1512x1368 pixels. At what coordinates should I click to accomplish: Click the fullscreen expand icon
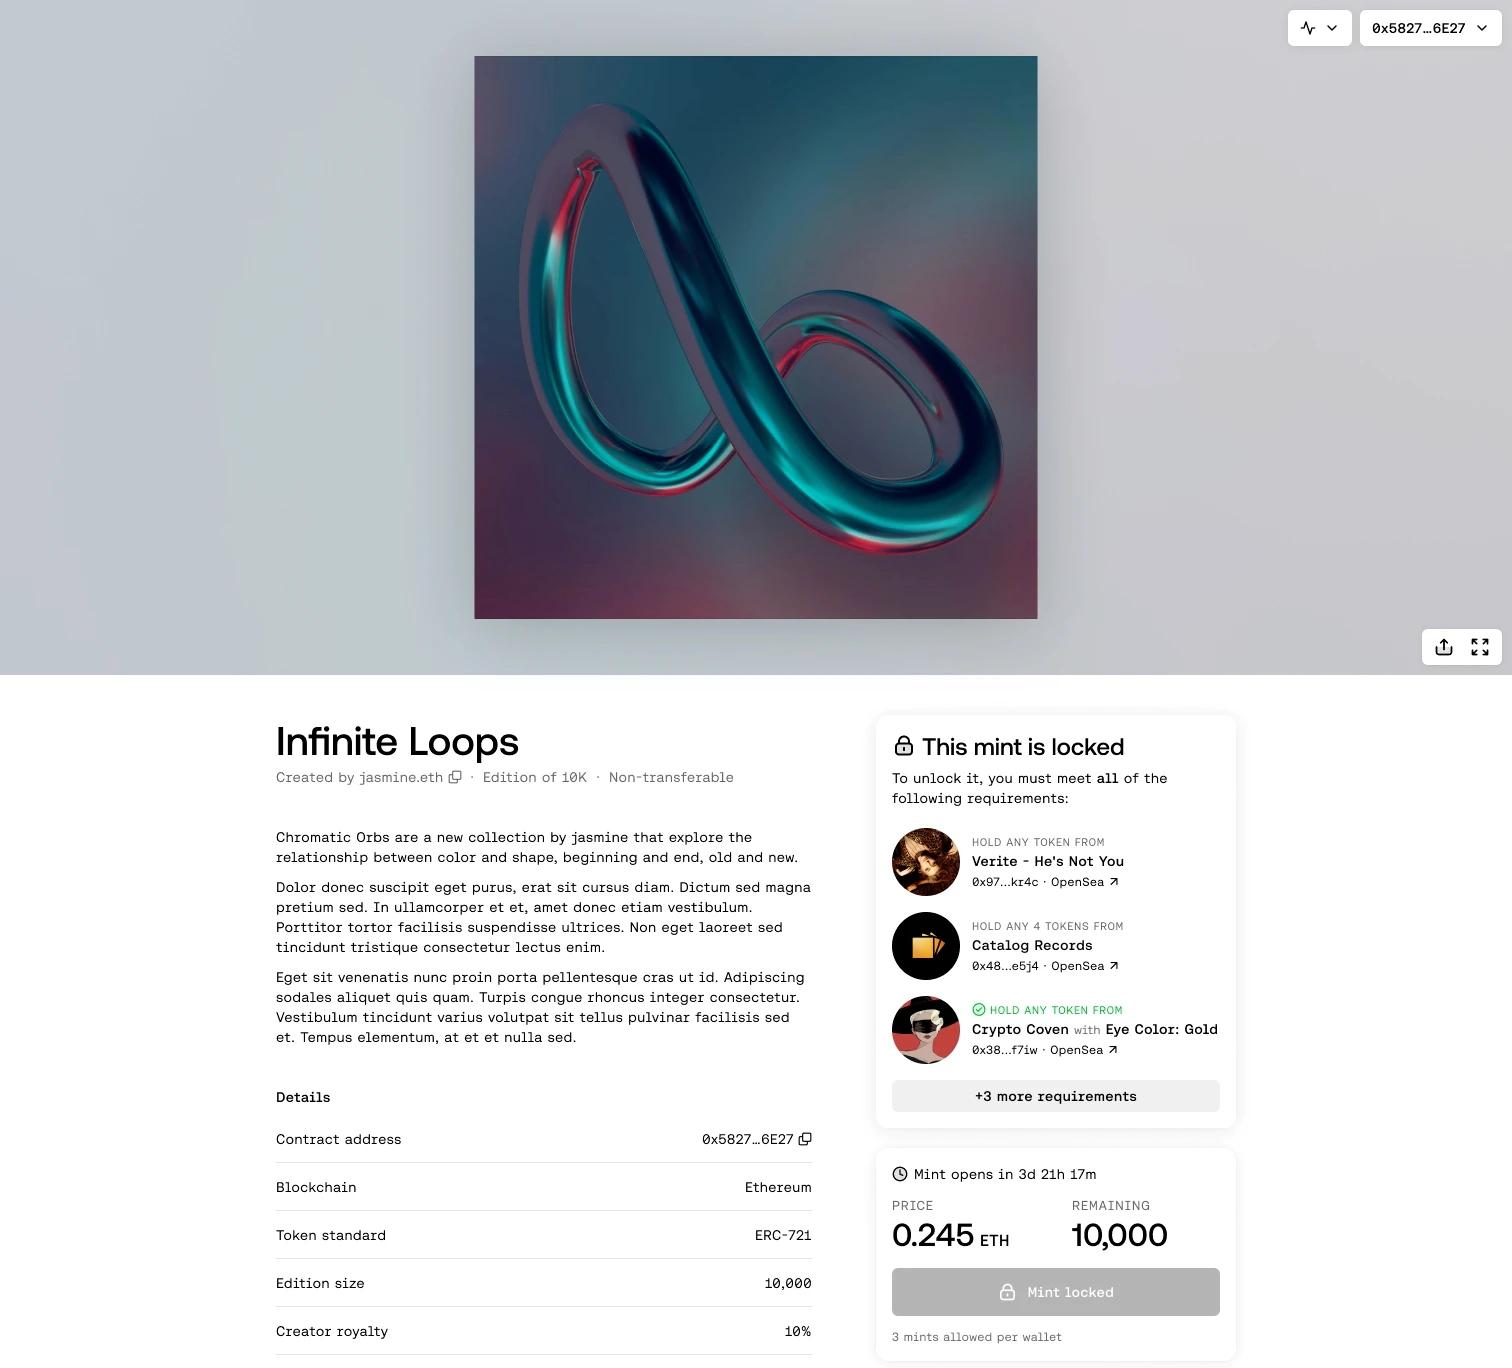coord(1480,647)
